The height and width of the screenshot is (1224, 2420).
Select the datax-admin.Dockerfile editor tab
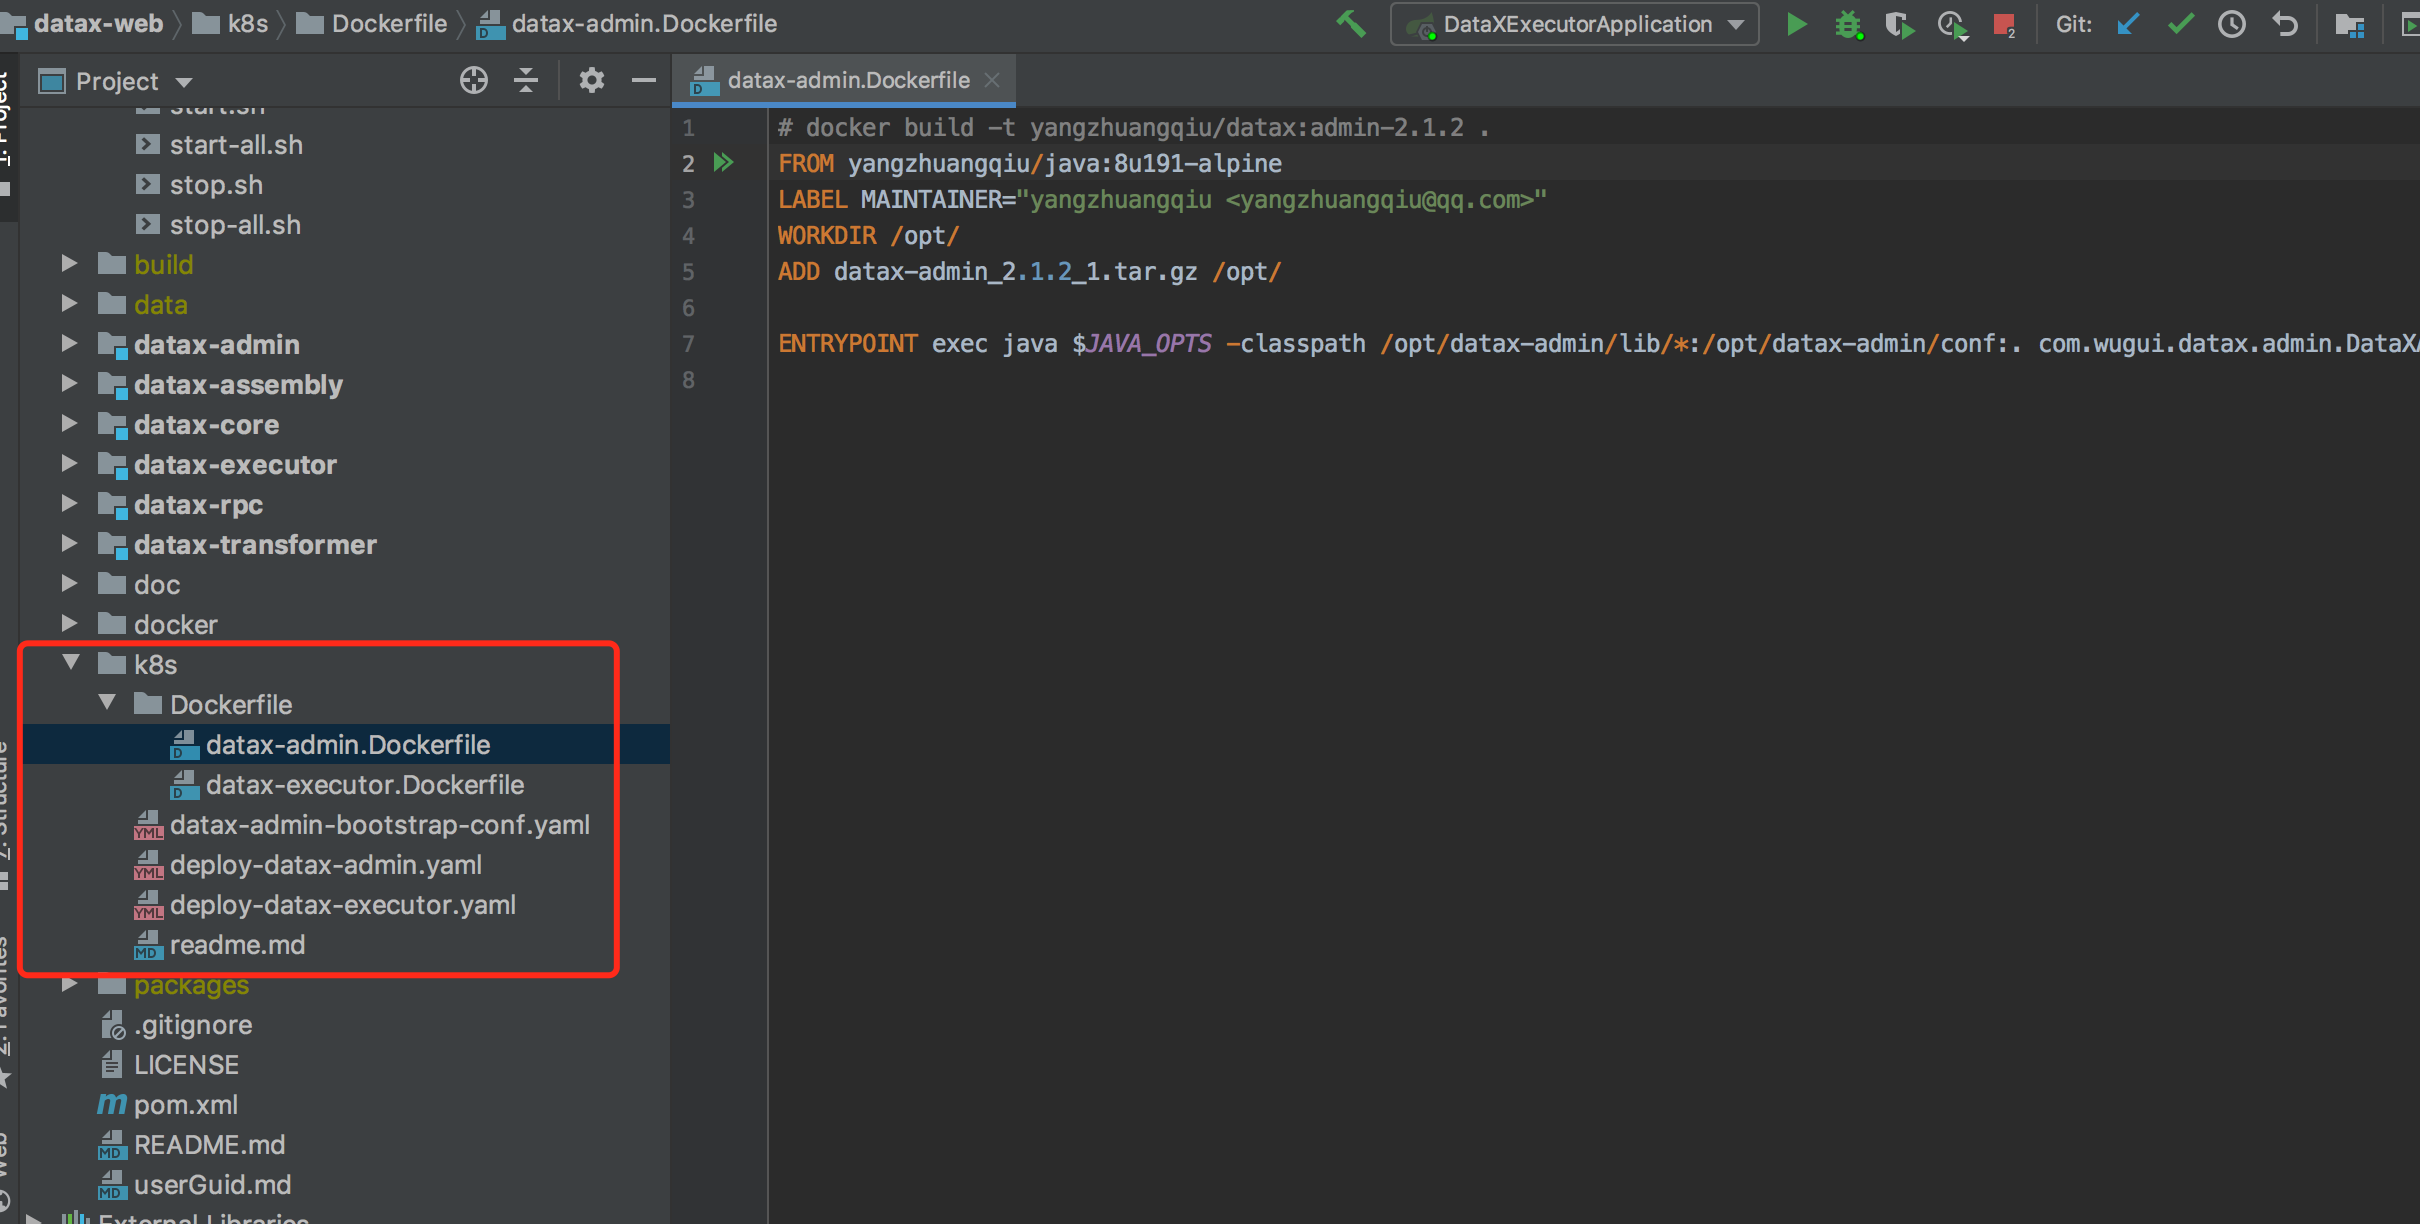[x=845, y=79]
